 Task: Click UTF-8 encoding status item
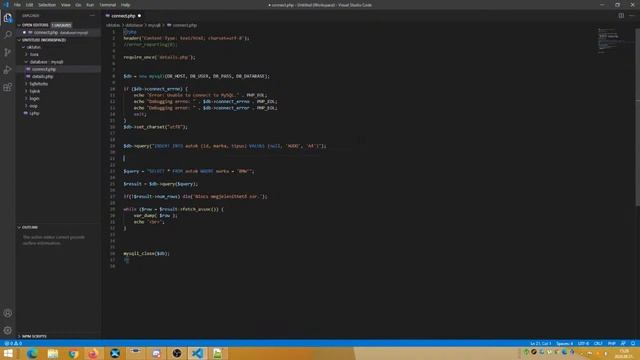583,344
